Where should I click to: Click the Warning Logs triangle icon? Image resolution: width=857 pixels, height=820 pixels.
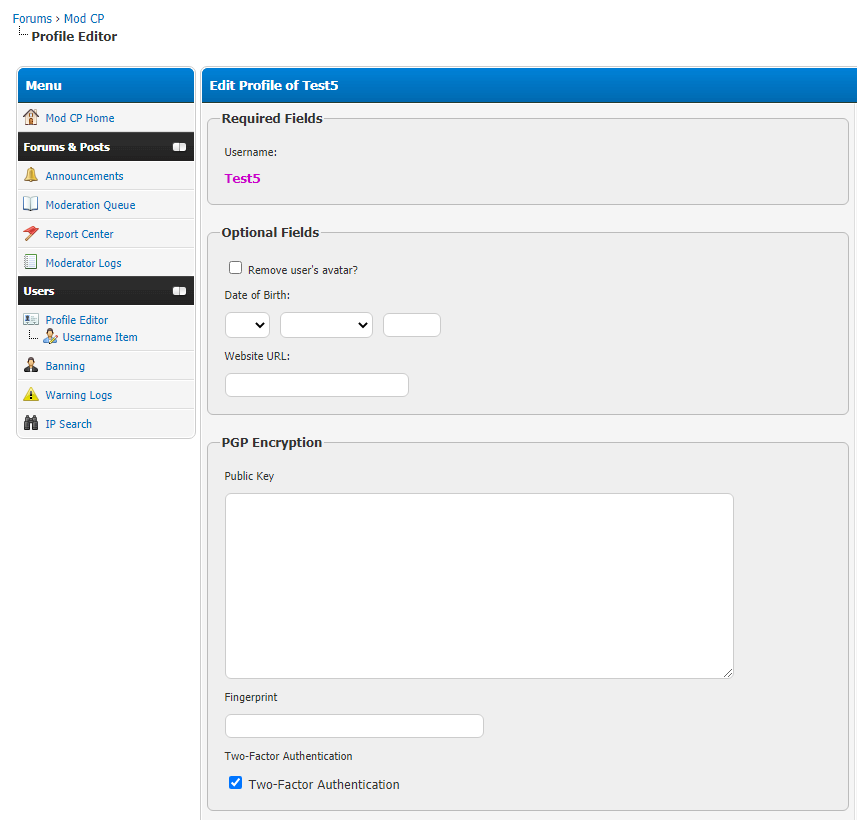[x=31, y=395]
